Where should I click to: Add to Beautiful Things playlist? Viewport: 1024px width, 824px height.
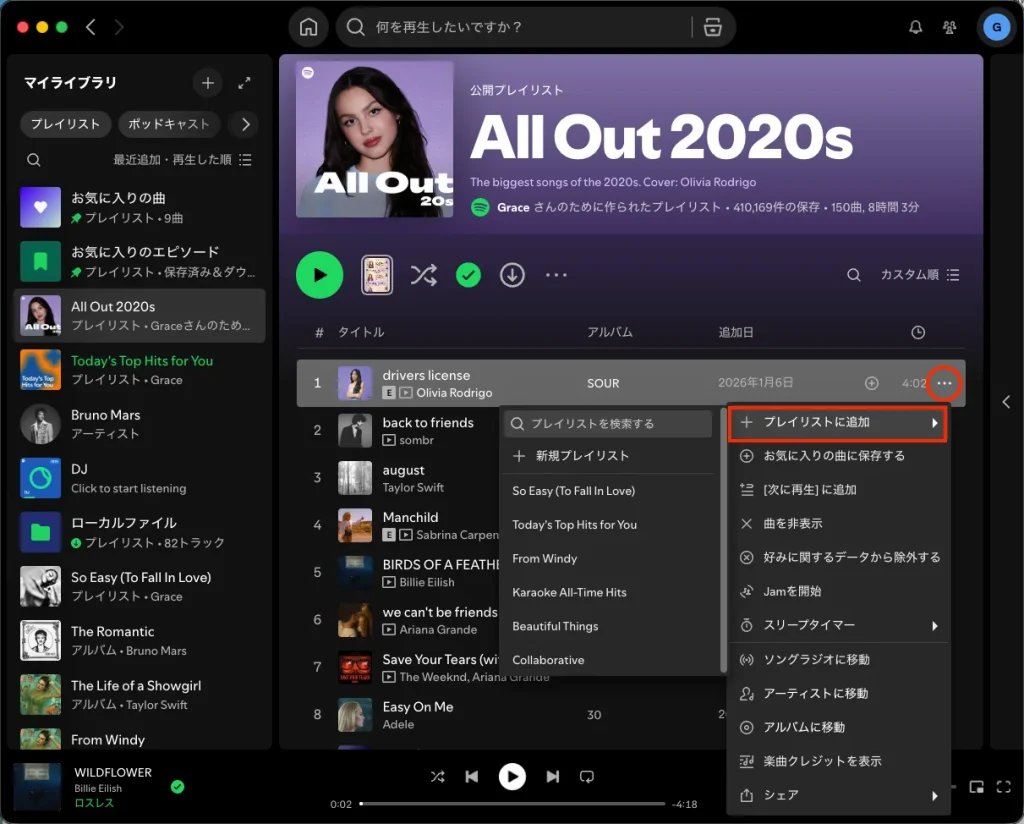(608, 627)
